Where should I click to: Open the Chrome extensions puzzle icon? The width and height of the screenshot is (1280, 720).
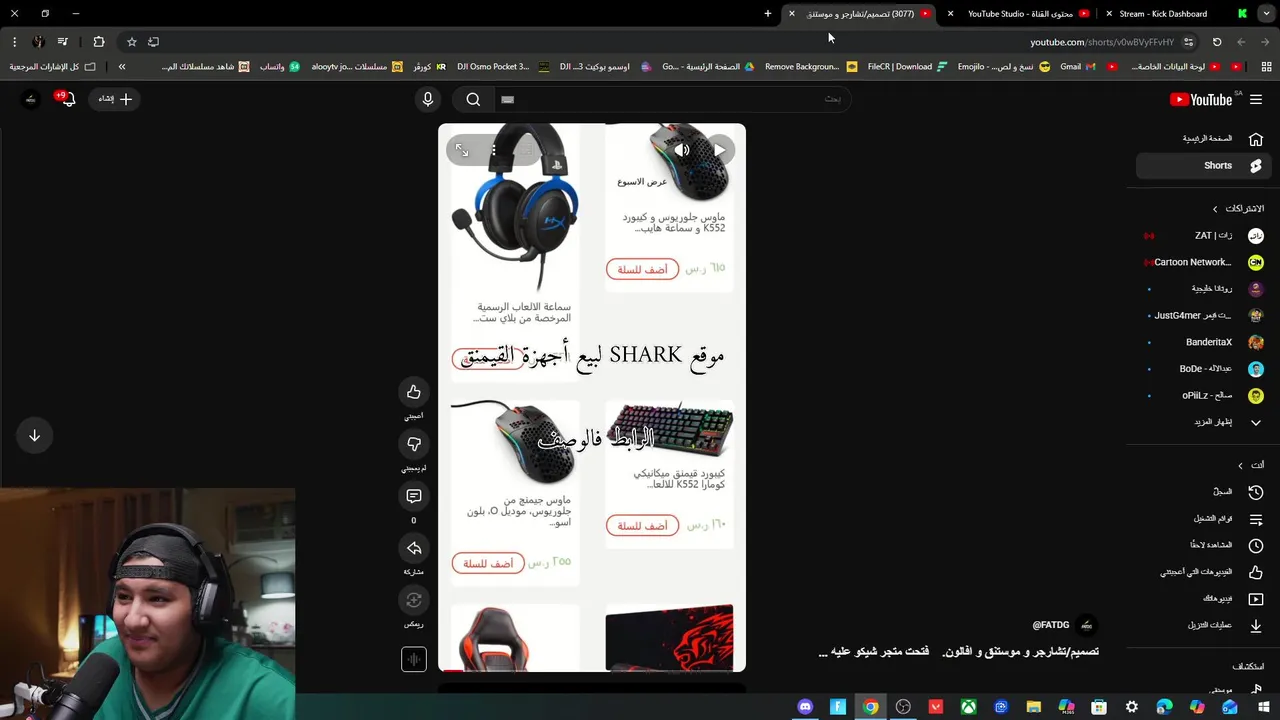(98, 42)
